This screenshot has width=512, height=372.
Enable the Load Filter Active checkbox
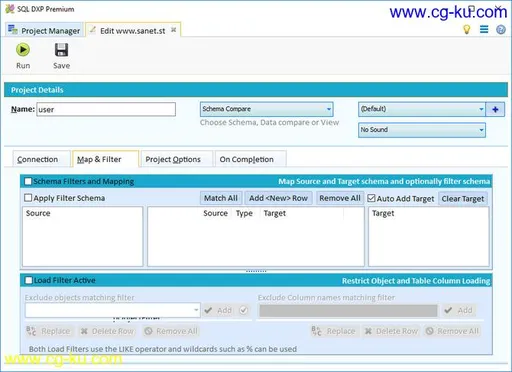(x=29, y=280)
